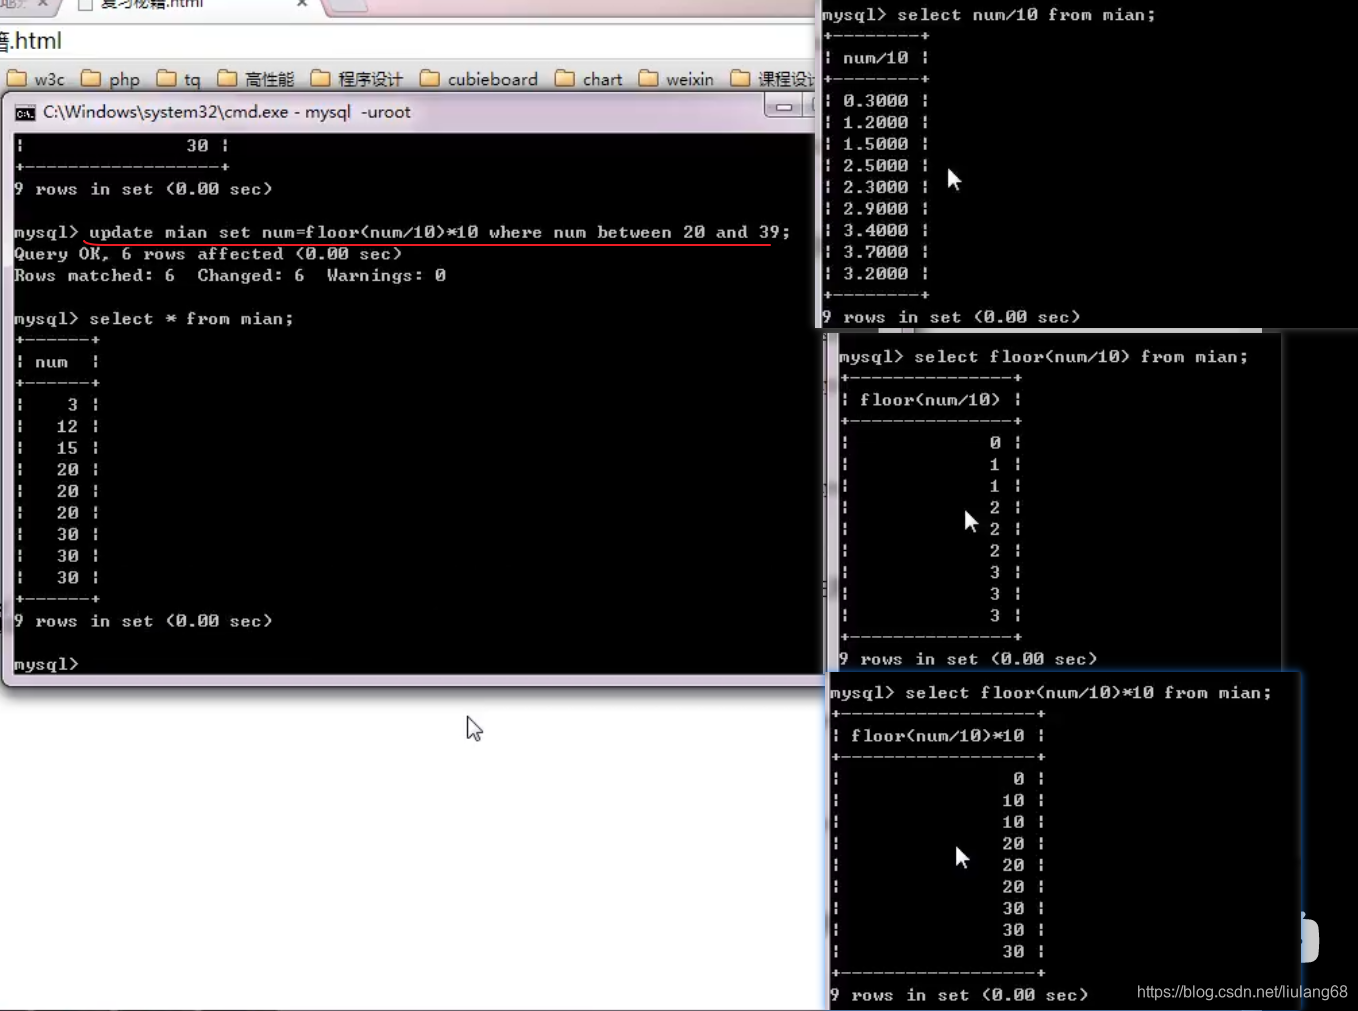Open the cubieboard bookmark folder
The width and height of the screenshot is (1358, 1011).
click(479, 79)
